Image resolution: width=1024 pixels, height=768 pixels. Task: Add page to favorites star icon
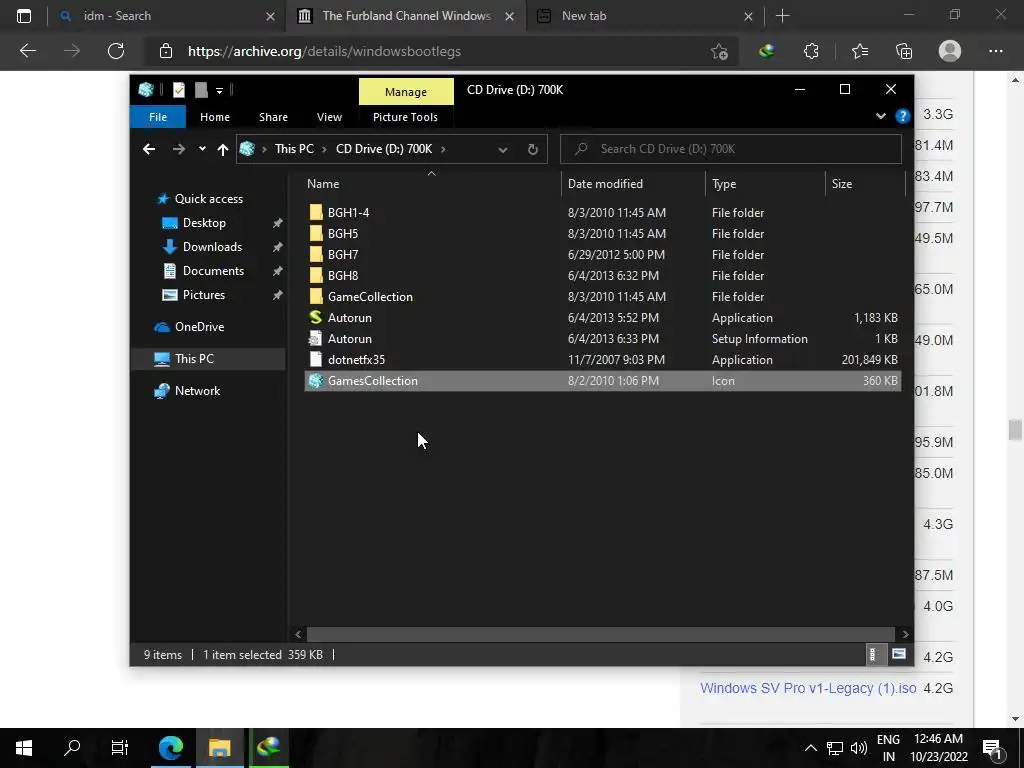pos(719,52)
